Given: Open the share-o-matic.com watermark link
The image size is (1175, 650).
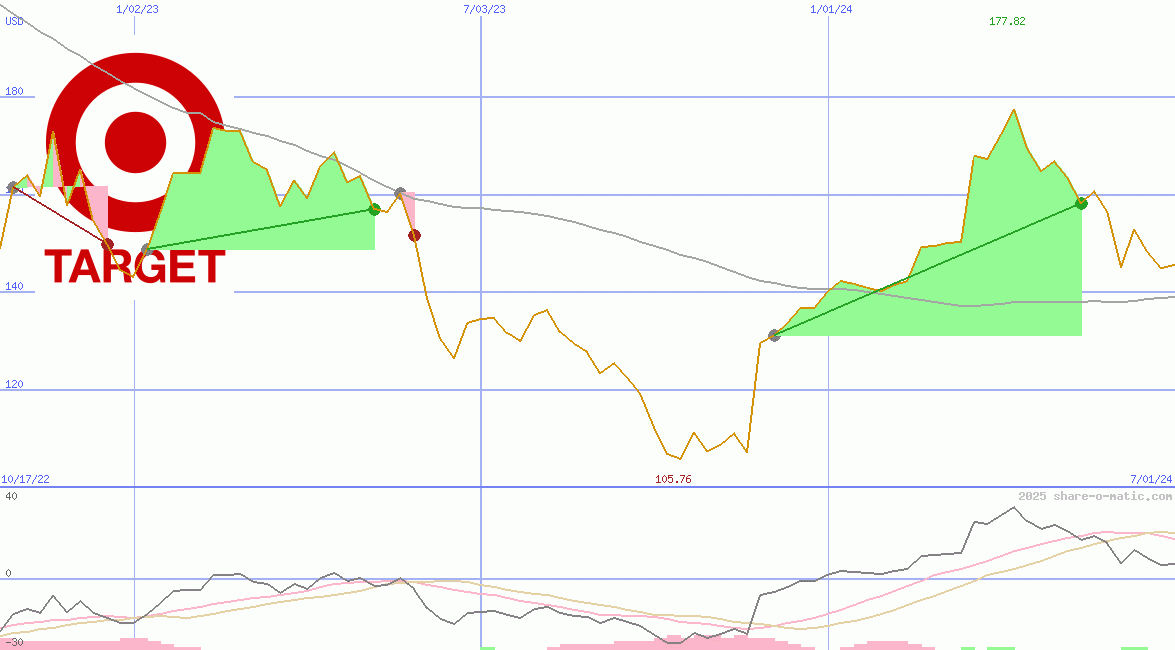Looking at the screenshot, I should (x=1095, y=496).
